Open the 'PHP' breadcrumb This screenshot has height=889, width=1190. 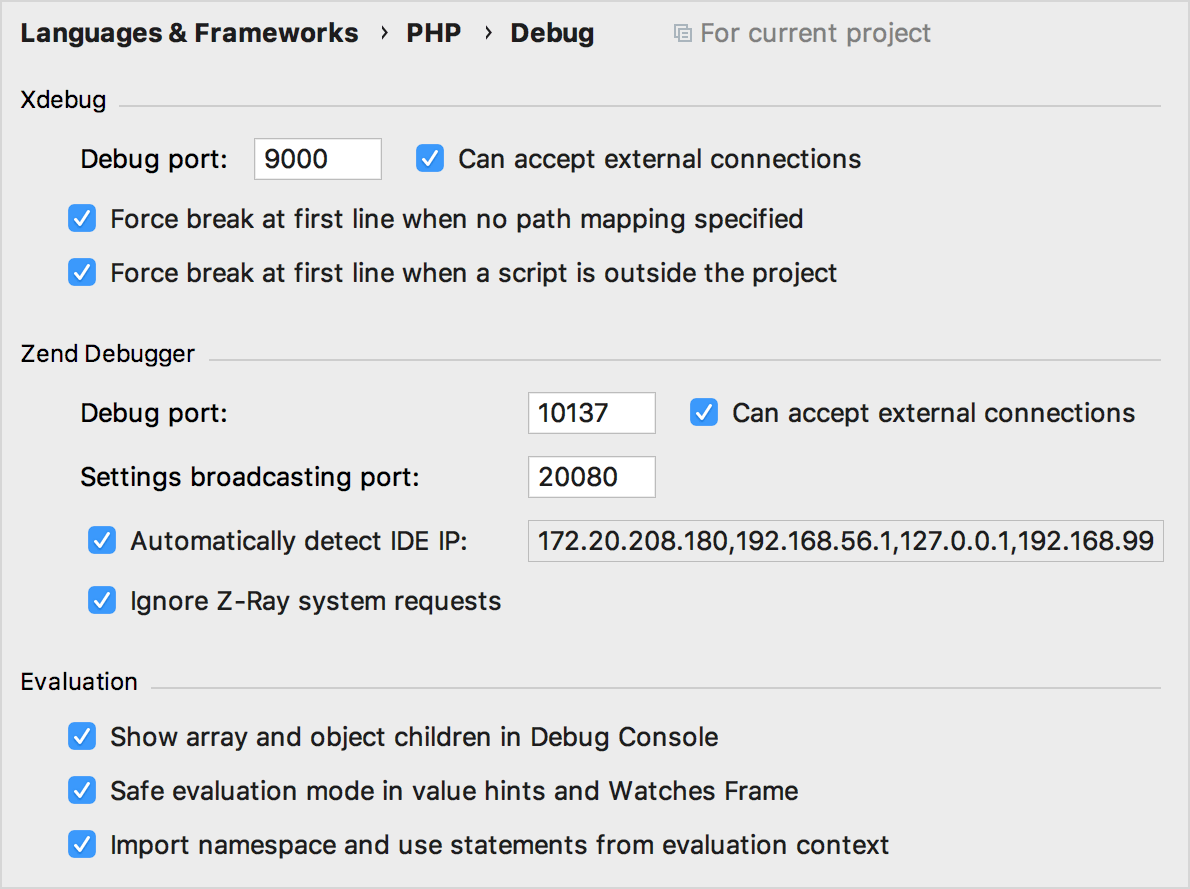point(433,33)
